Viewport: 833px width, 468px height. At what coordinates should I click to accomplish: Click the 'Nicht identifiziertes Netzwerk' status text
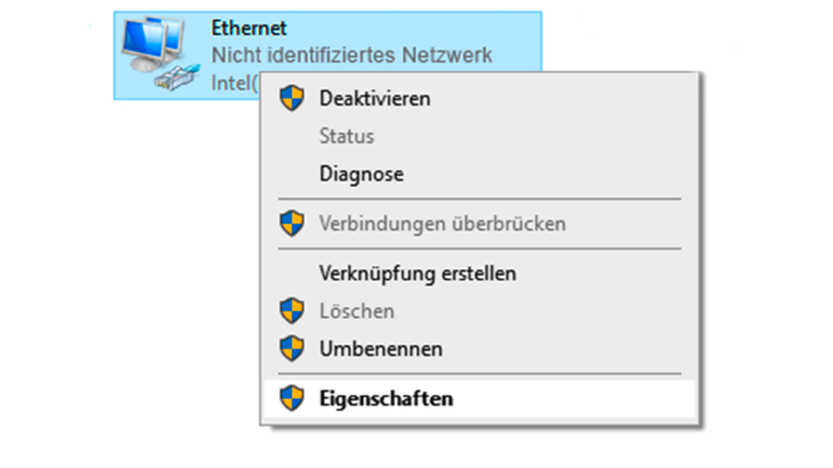(x=352, y=54)
